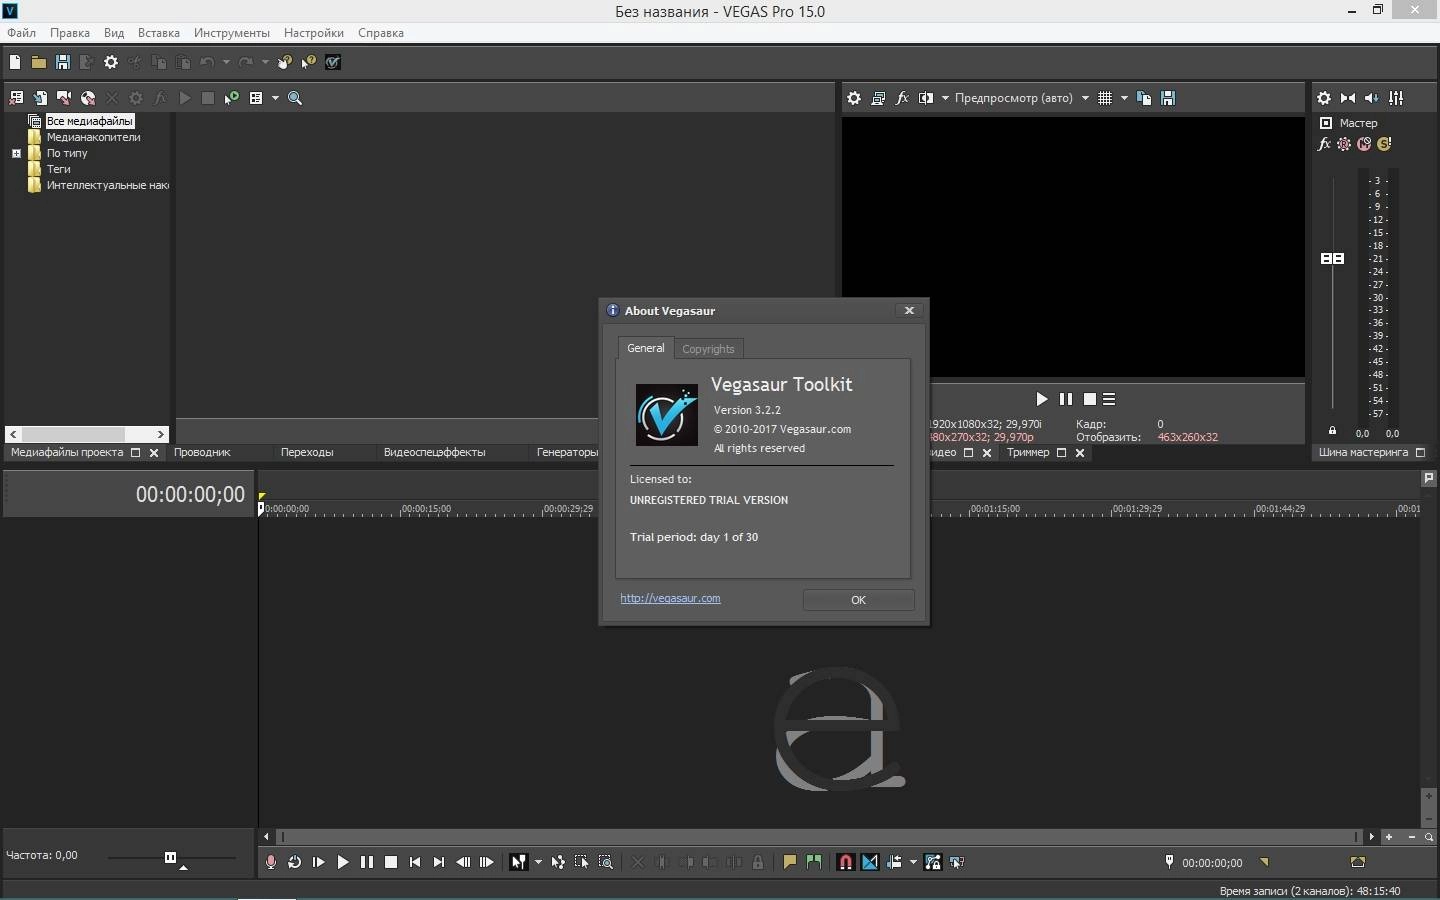The width and height of the screenshot is (1440, 900).
Task: Open the views dropdown arrow in media toolbar
Action: click(x=275, y=98)
